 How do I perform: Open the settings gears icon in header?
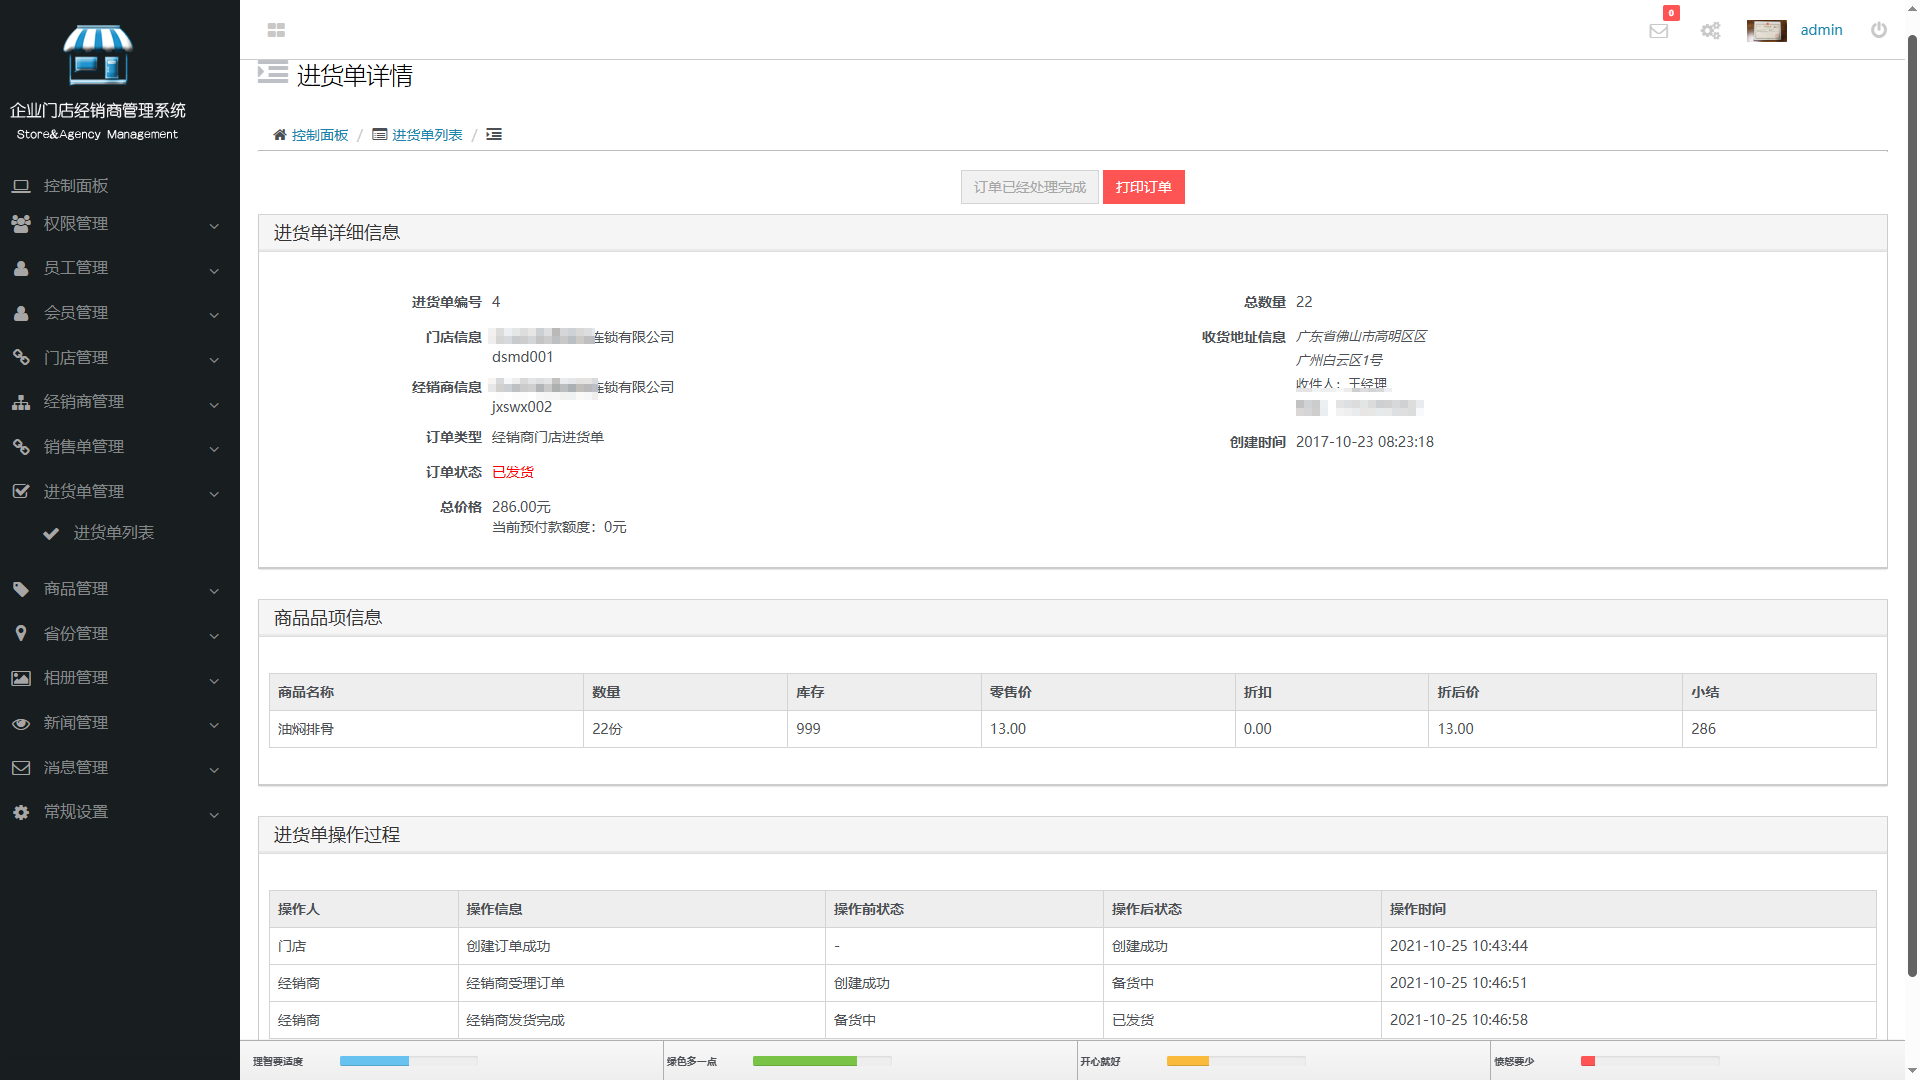click(x=1711, y=31)
